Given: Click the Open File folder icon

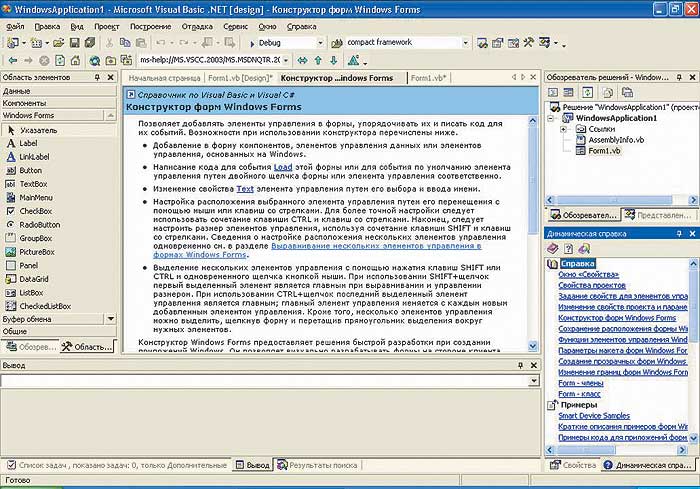Looking at the screenshot, I should pos(58,43).
